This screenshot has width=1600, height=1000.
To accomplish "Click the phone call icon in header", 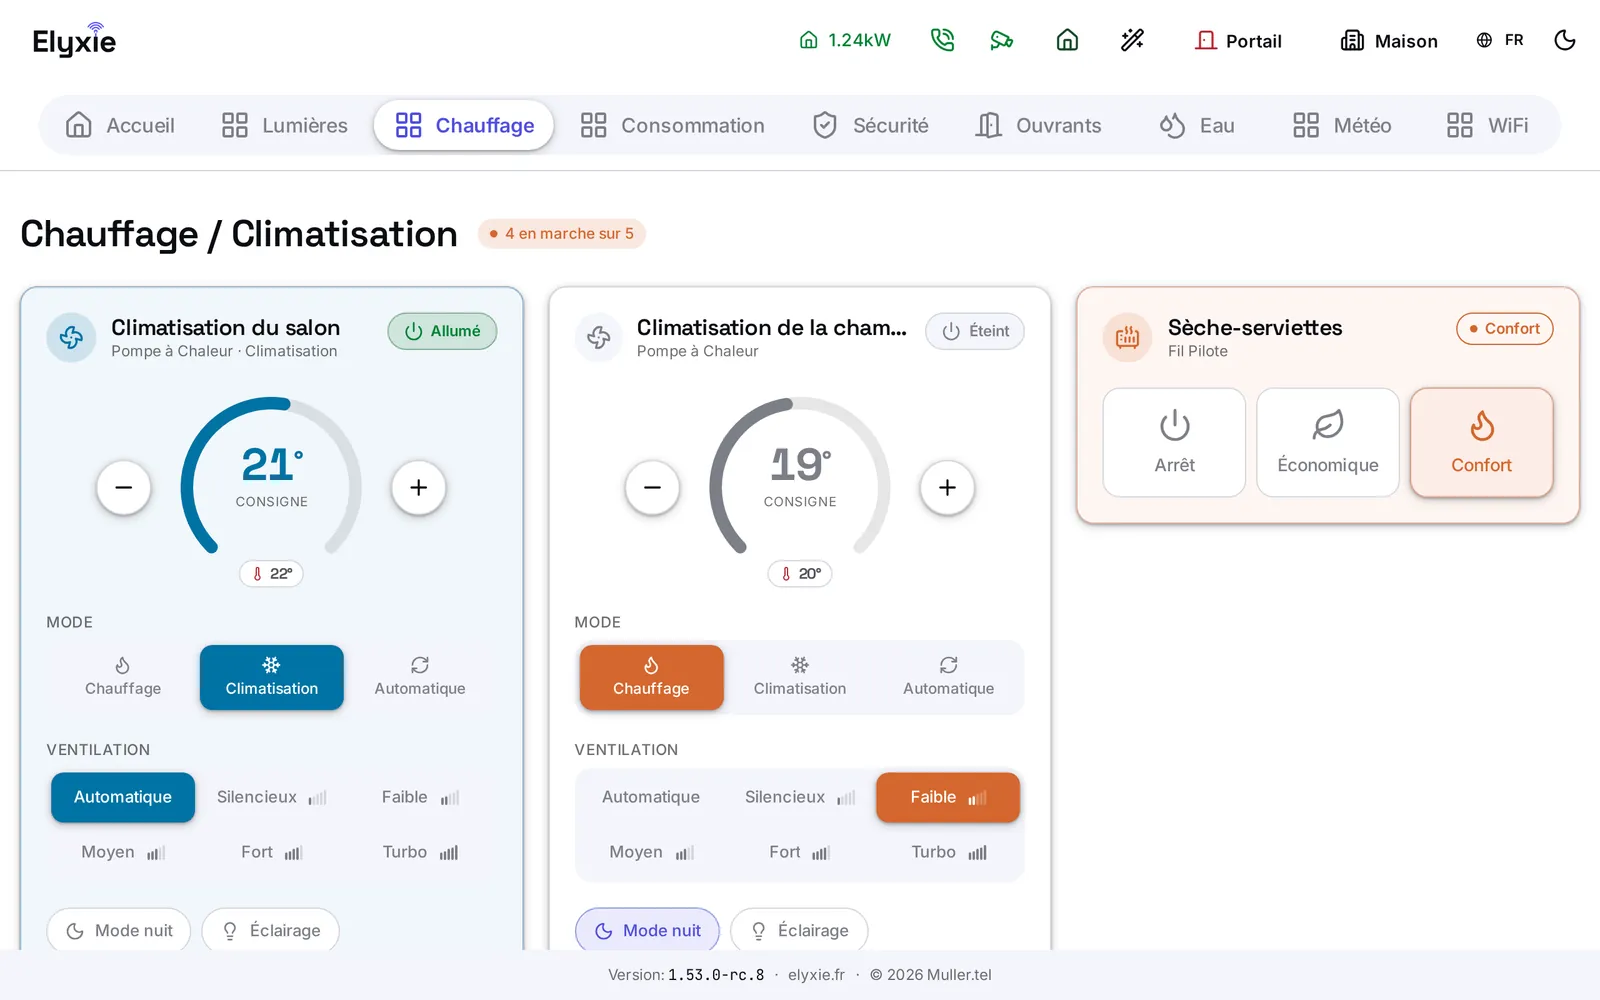I will click(942, 40).
